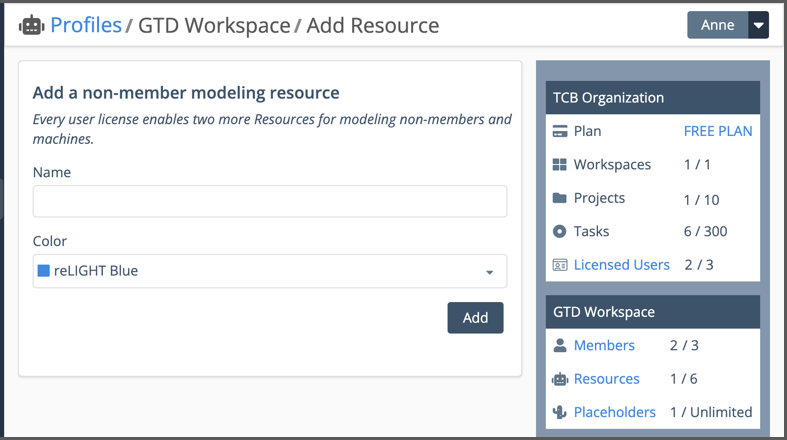The height and width of the screenshot is (440, 787).
Task: Click the Members person icon
Action: coord(560,346)
